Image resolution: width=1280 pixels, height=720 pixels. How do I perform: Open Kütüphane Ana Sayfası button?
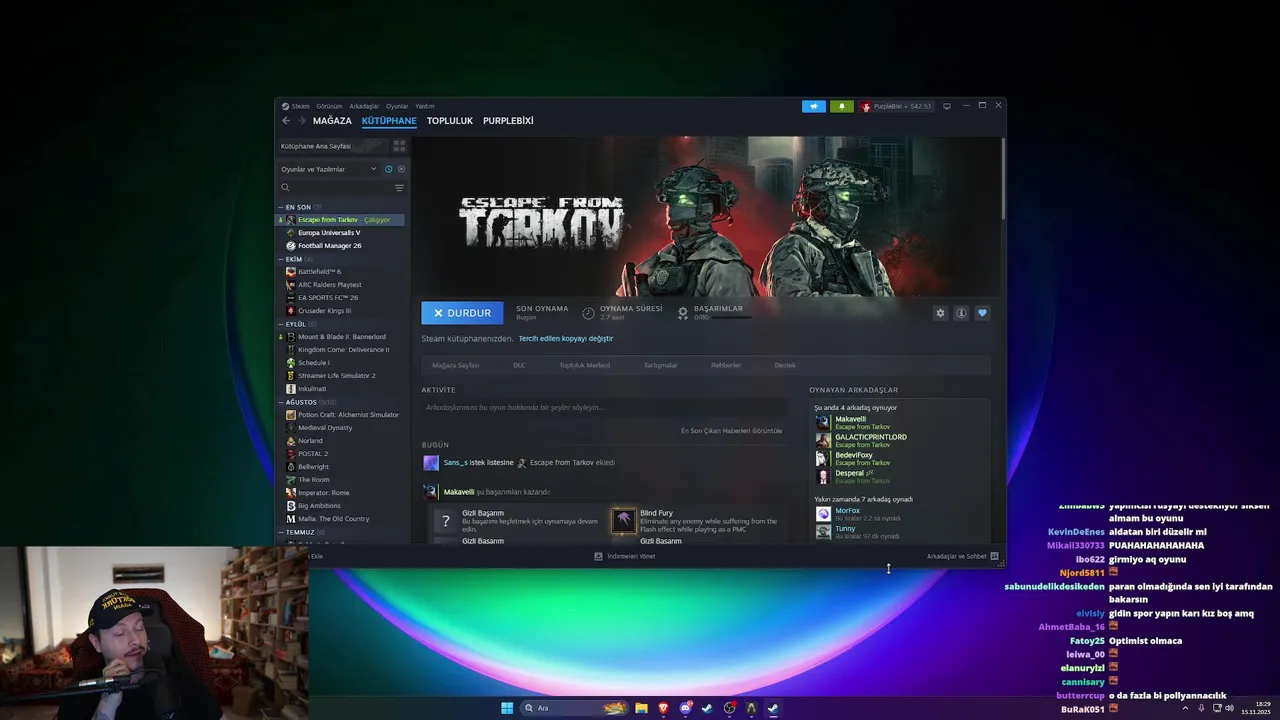(x=333, y=146)
